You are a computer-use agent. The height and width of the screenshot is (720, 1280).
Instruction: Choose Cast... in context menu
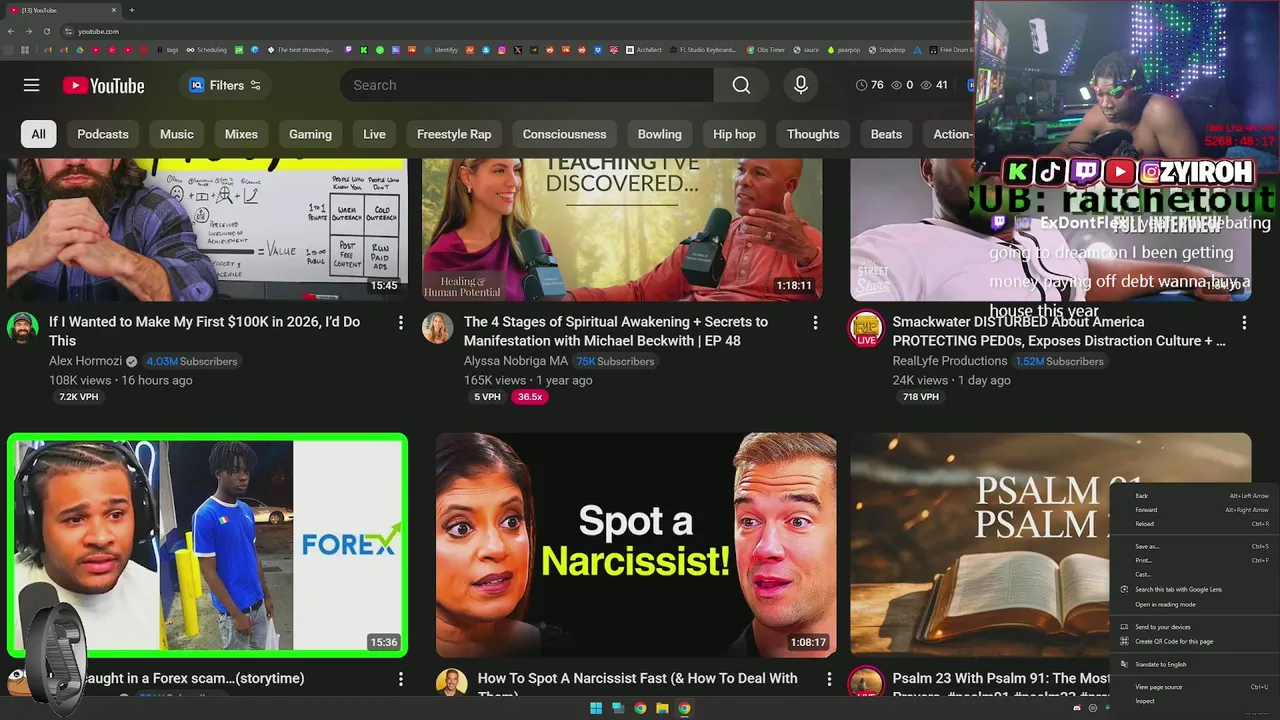pyautogui.click(x=1194, y=575)
